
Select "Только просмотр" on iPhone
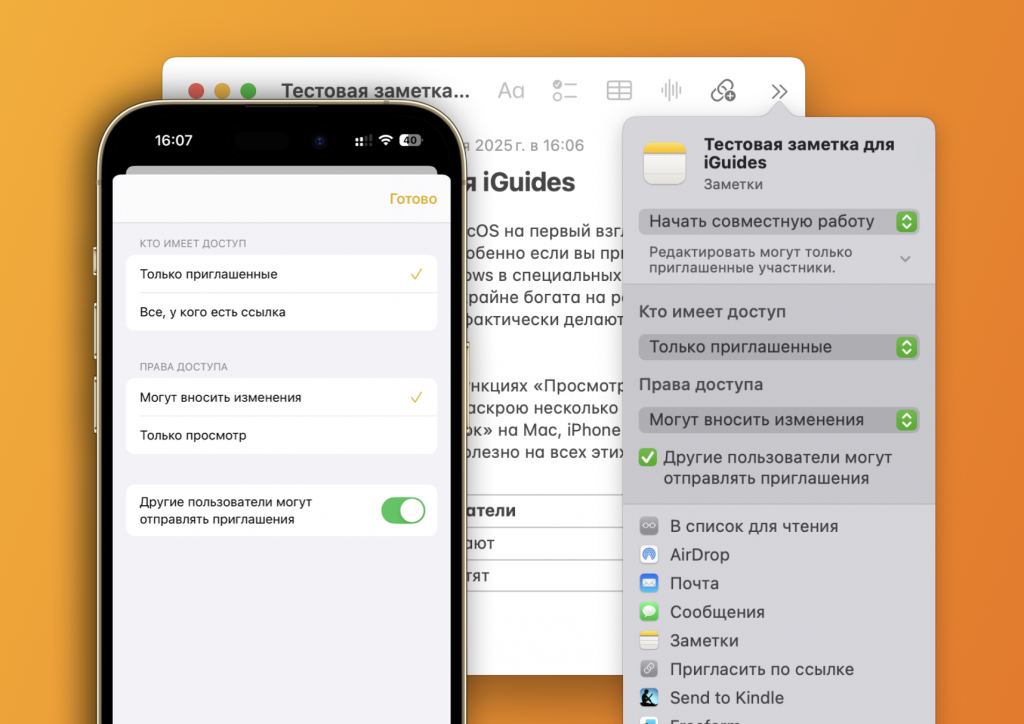[281, 435]
